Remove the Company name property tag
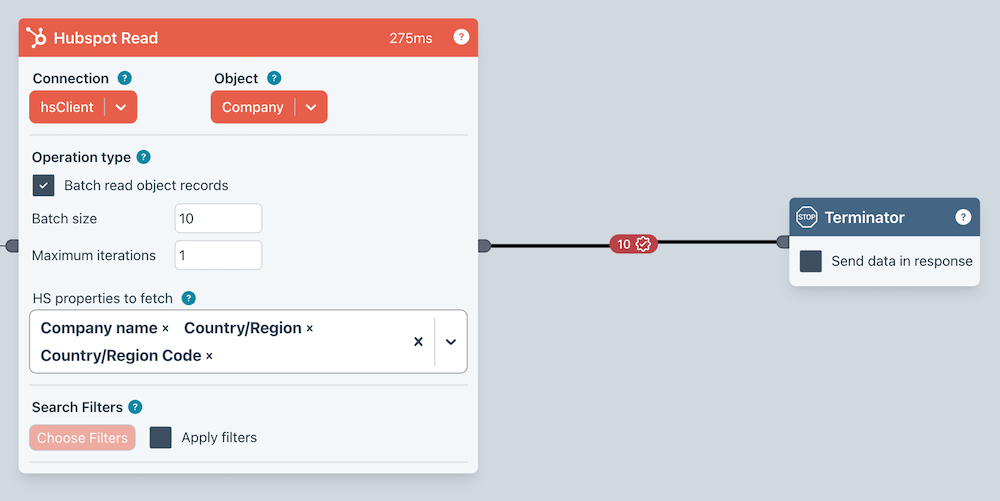 [x=166, y=329]
